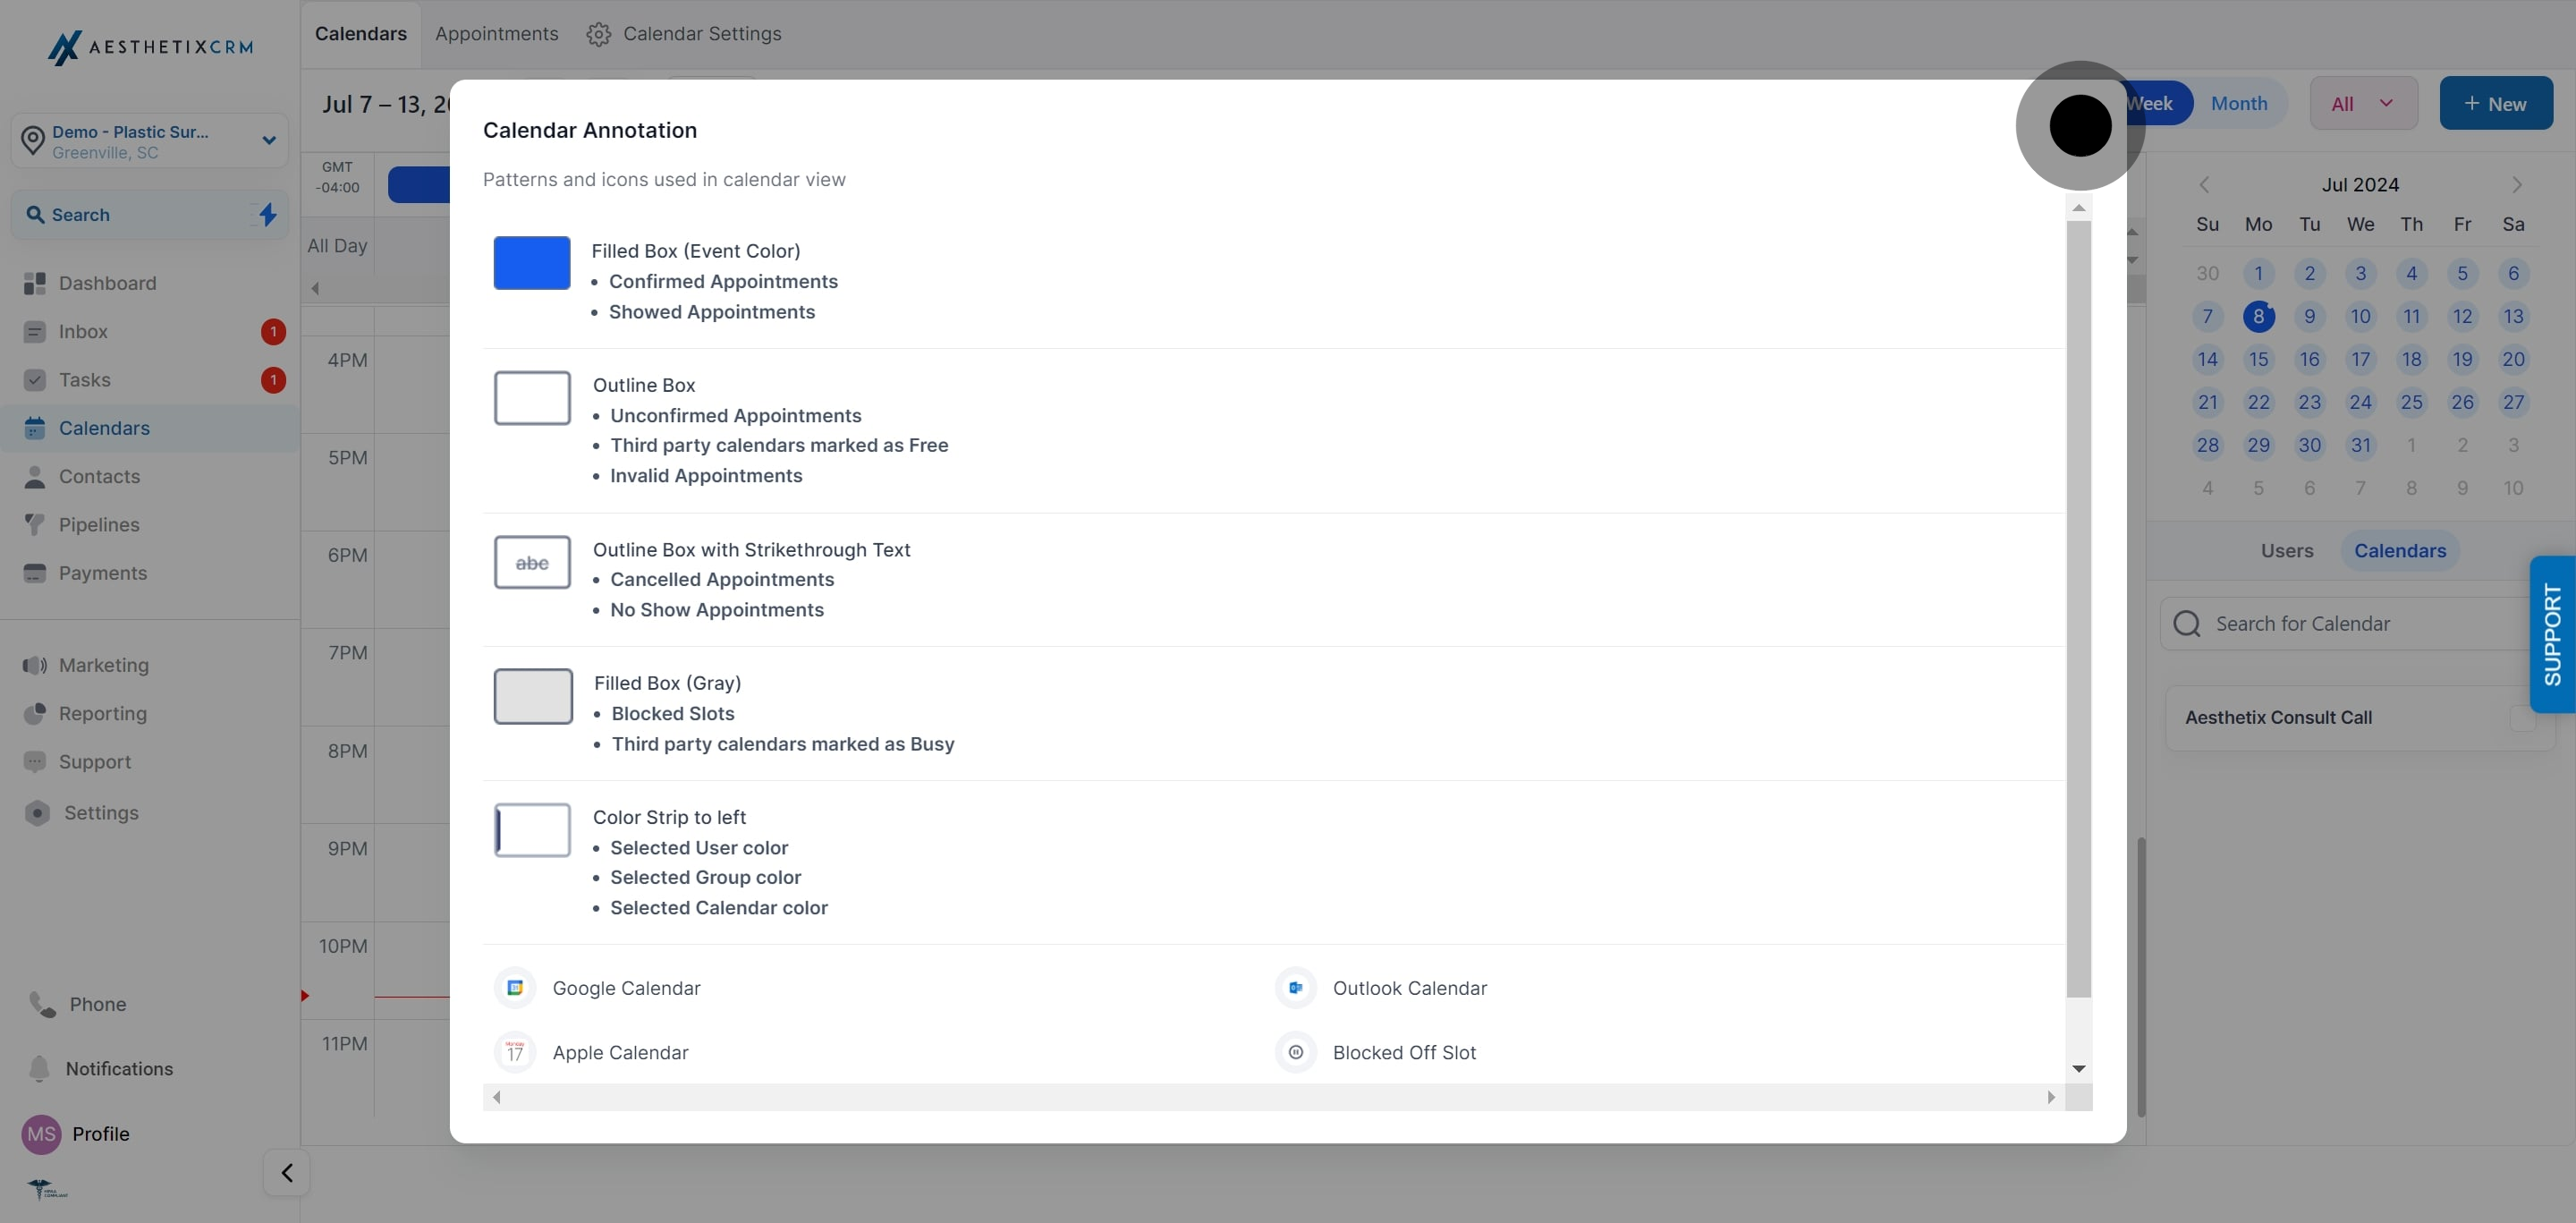Click the lightning bolt quick actions icon
Screen dimensions: 2576x1223
click(x=268, y=214)
